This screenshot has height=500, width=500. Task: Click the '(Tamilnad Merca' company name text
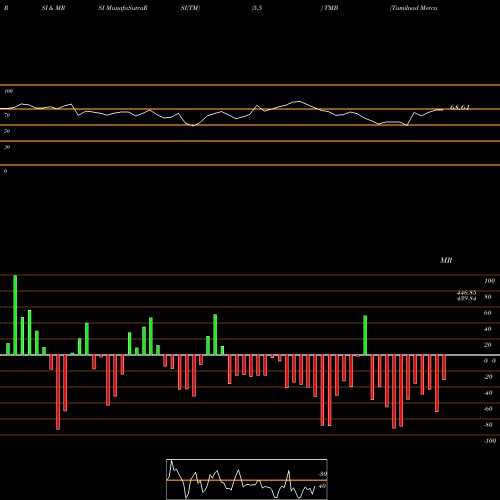coord(413,8)
